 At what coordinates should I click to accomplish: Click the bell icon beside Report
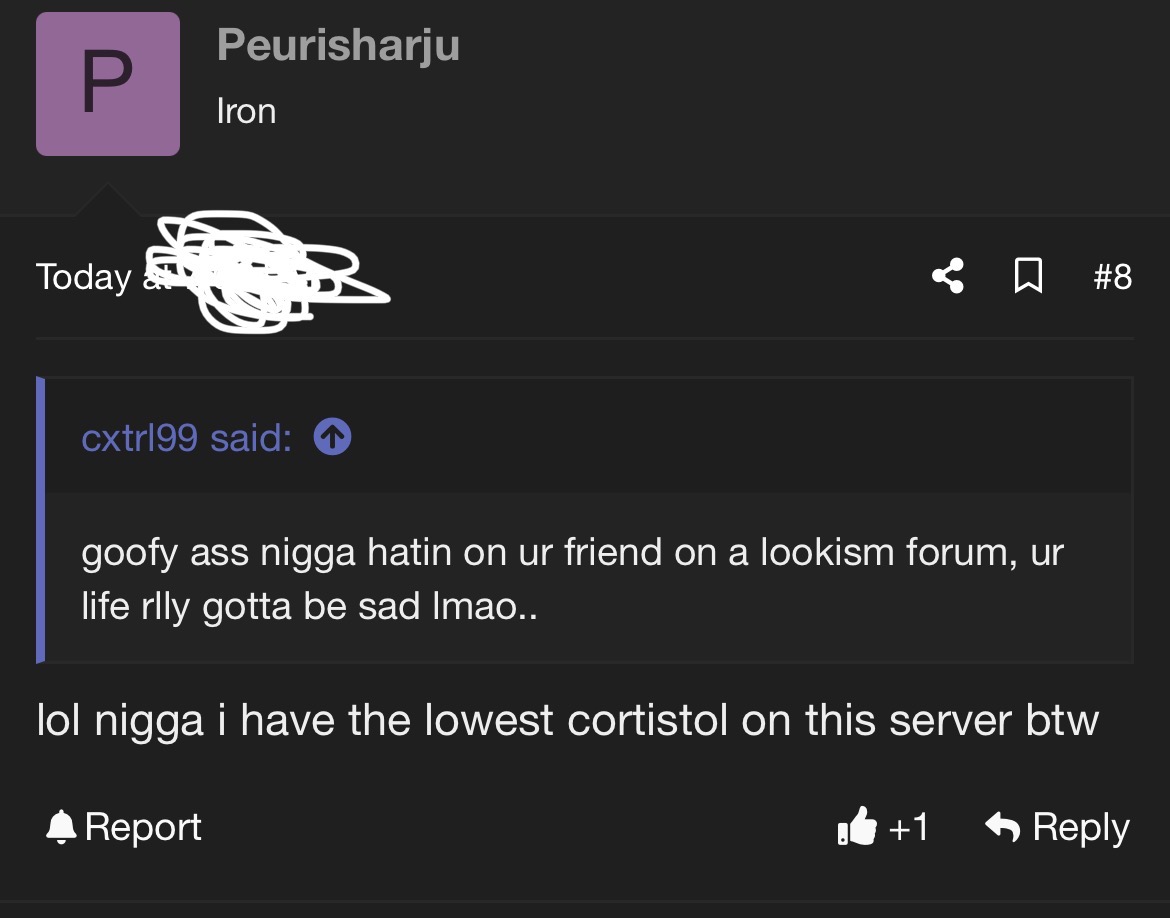(61, 827)
